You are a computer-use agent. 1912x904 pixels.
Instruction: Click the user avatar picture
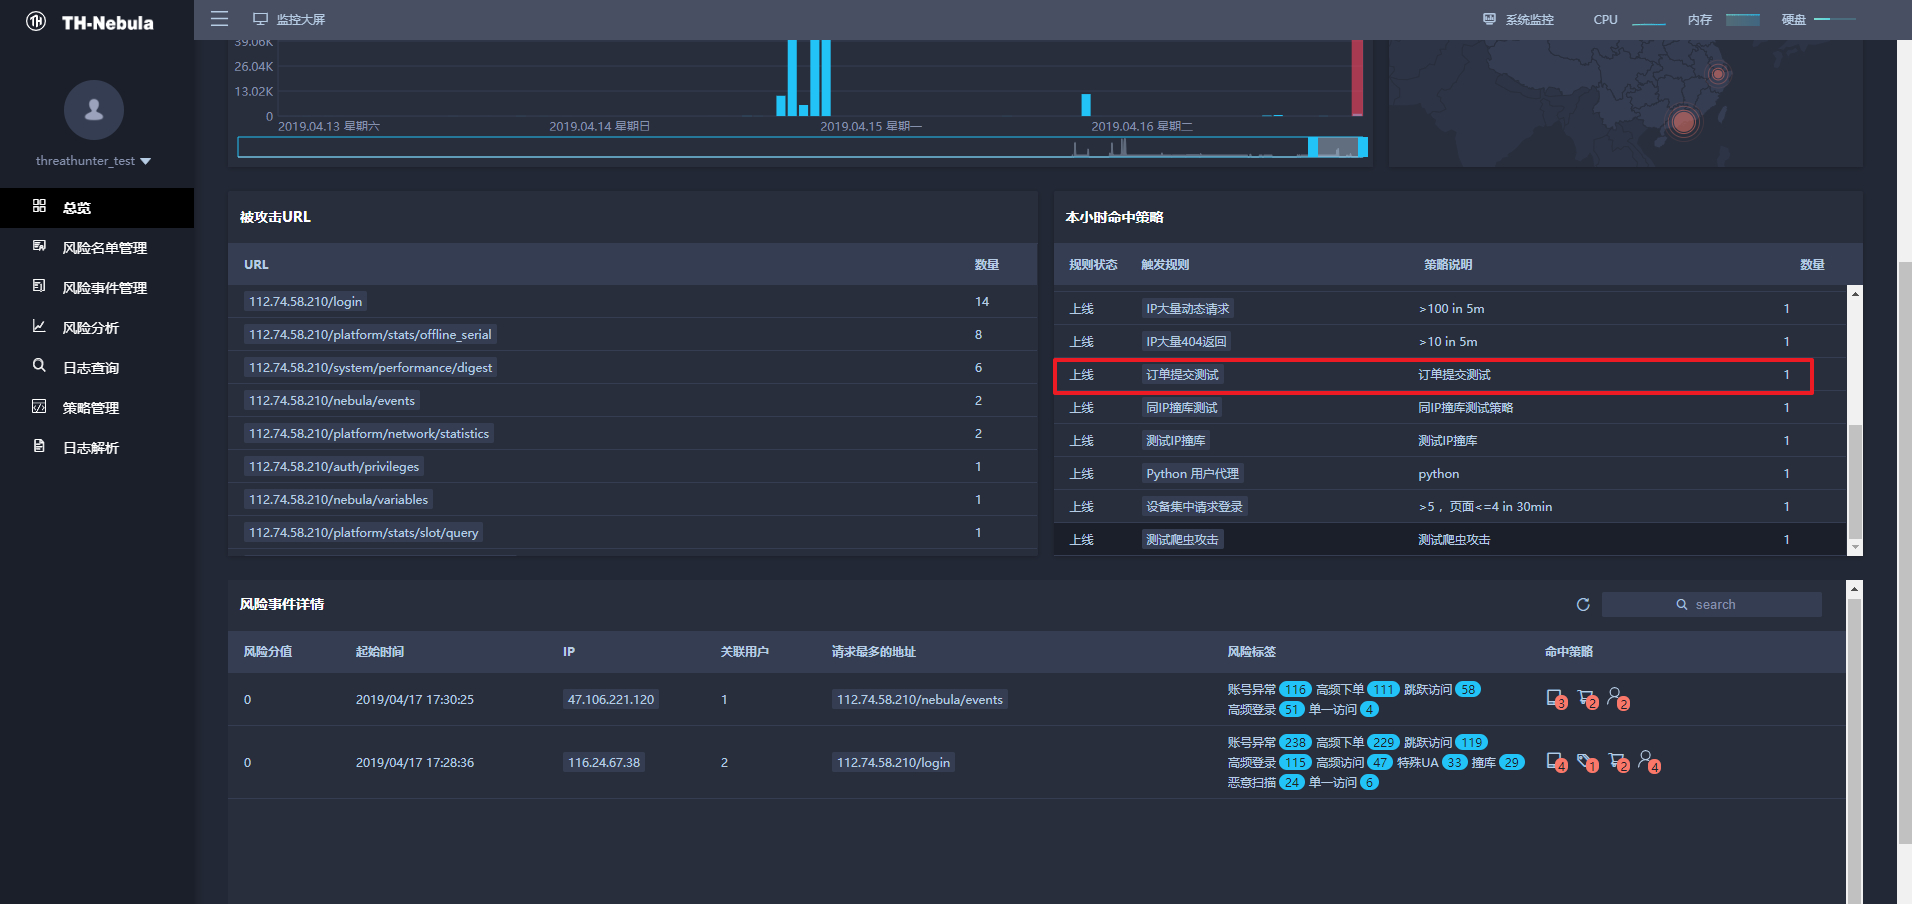click(x=94, y=110)
